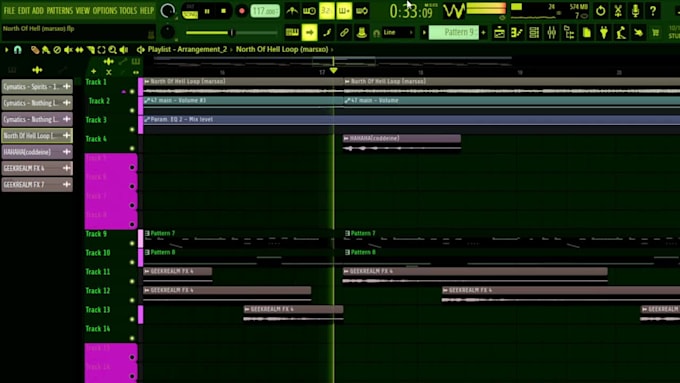The width and height of the screenshot is (680, 383).
Task: Click the scissors render audio icon
Action: click(618, 11)
